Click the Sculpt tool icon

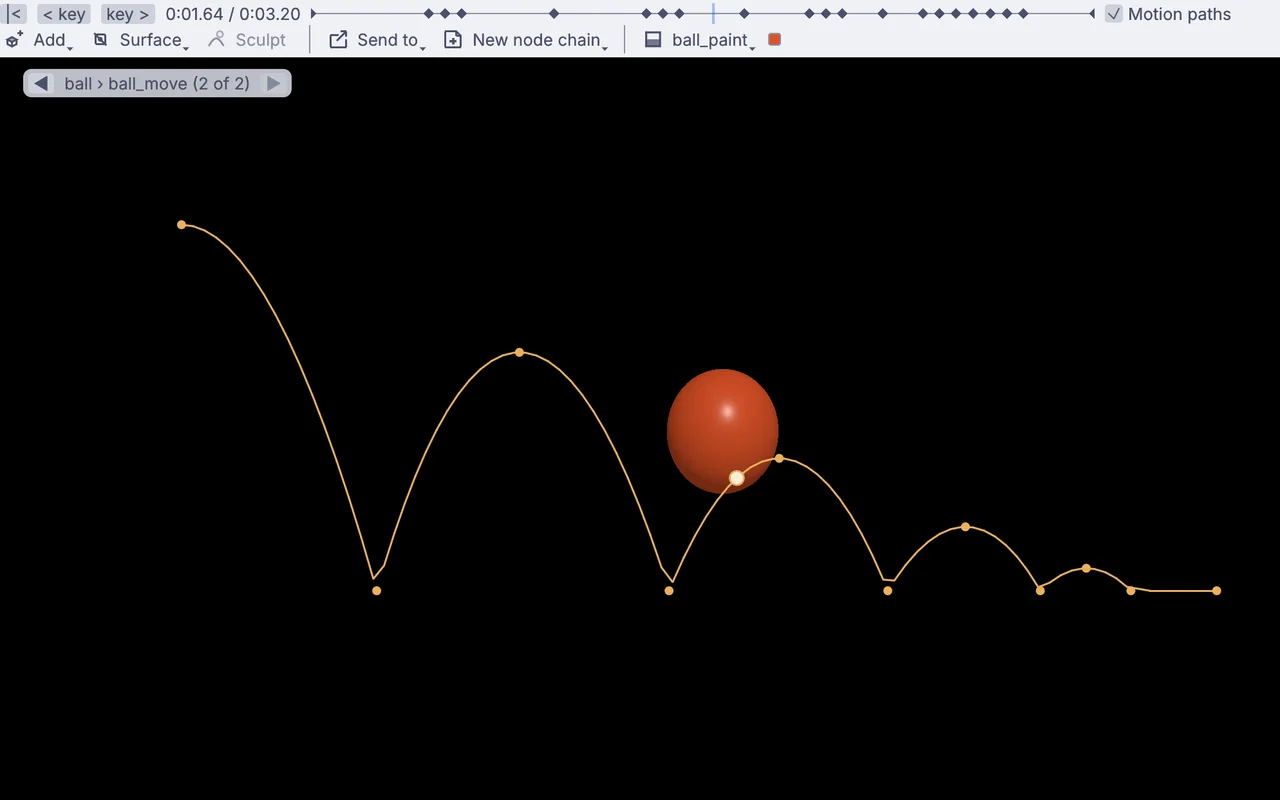[x=217, y=40]
